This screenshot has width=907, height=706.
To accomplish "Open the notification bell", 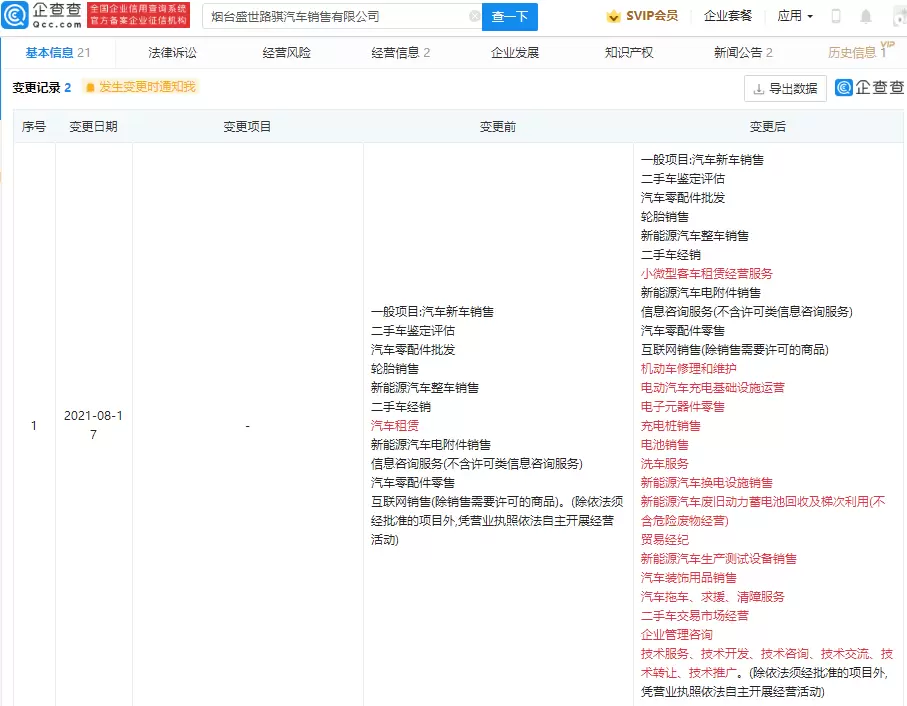I will (865, 16).
